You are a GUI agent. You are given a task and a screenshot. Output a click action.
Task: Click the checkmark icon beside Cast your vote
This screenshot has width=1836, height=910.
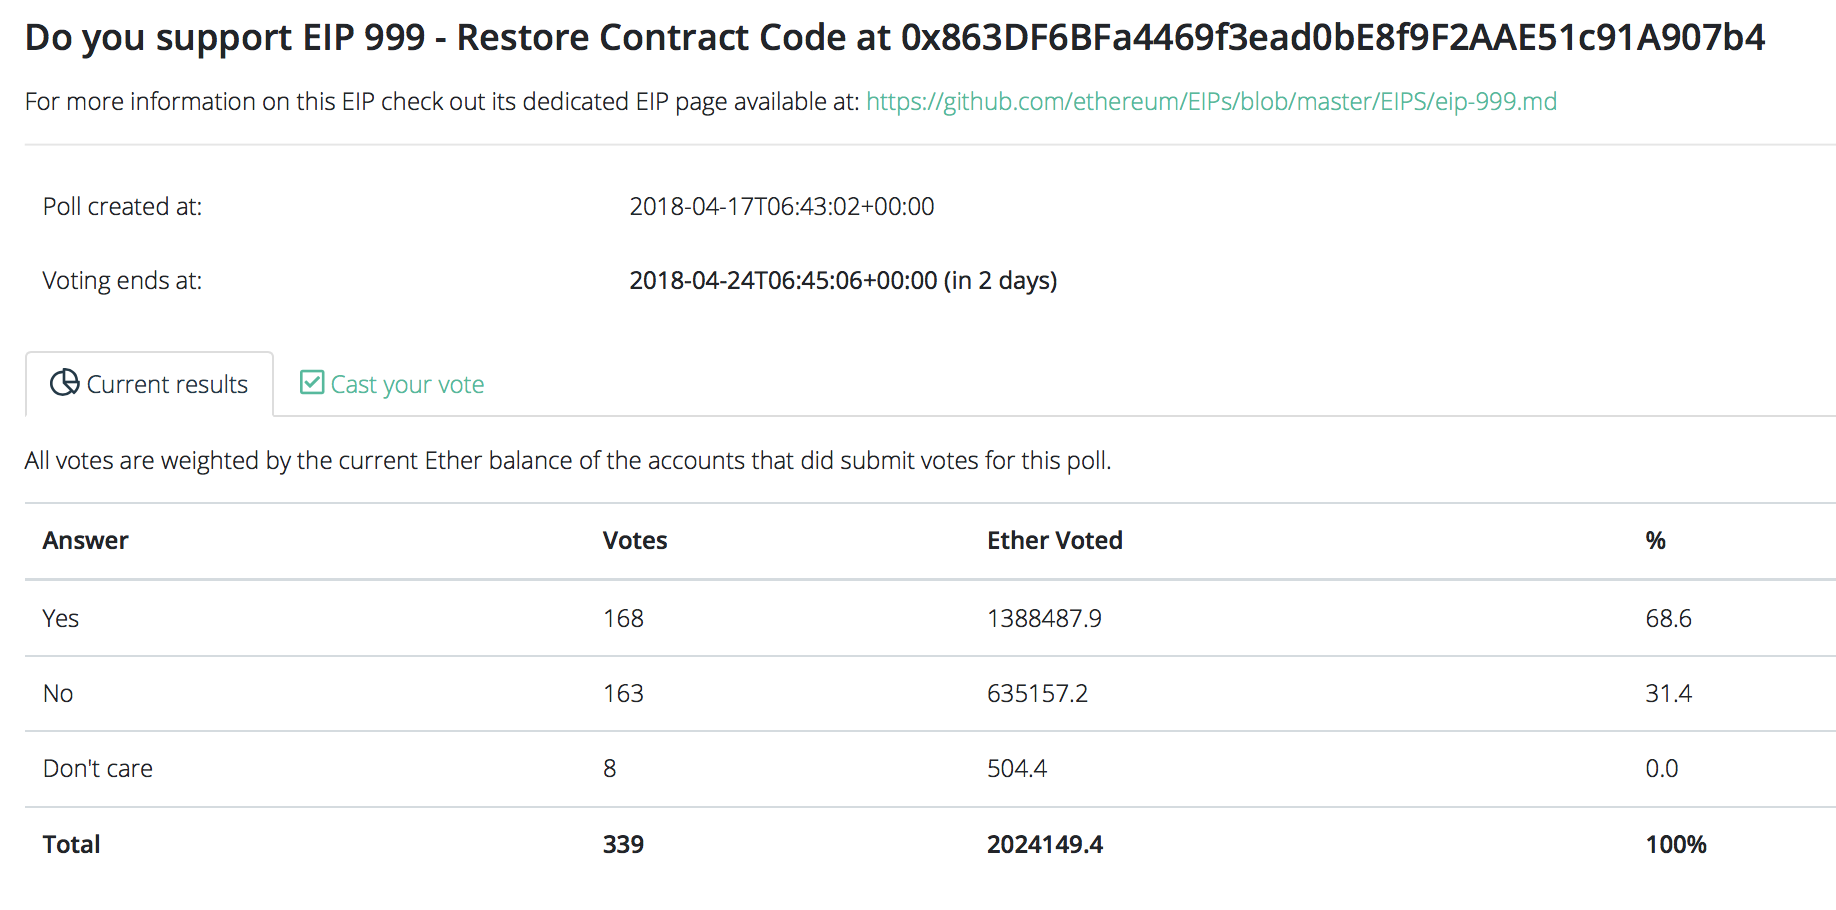[312, 383]
